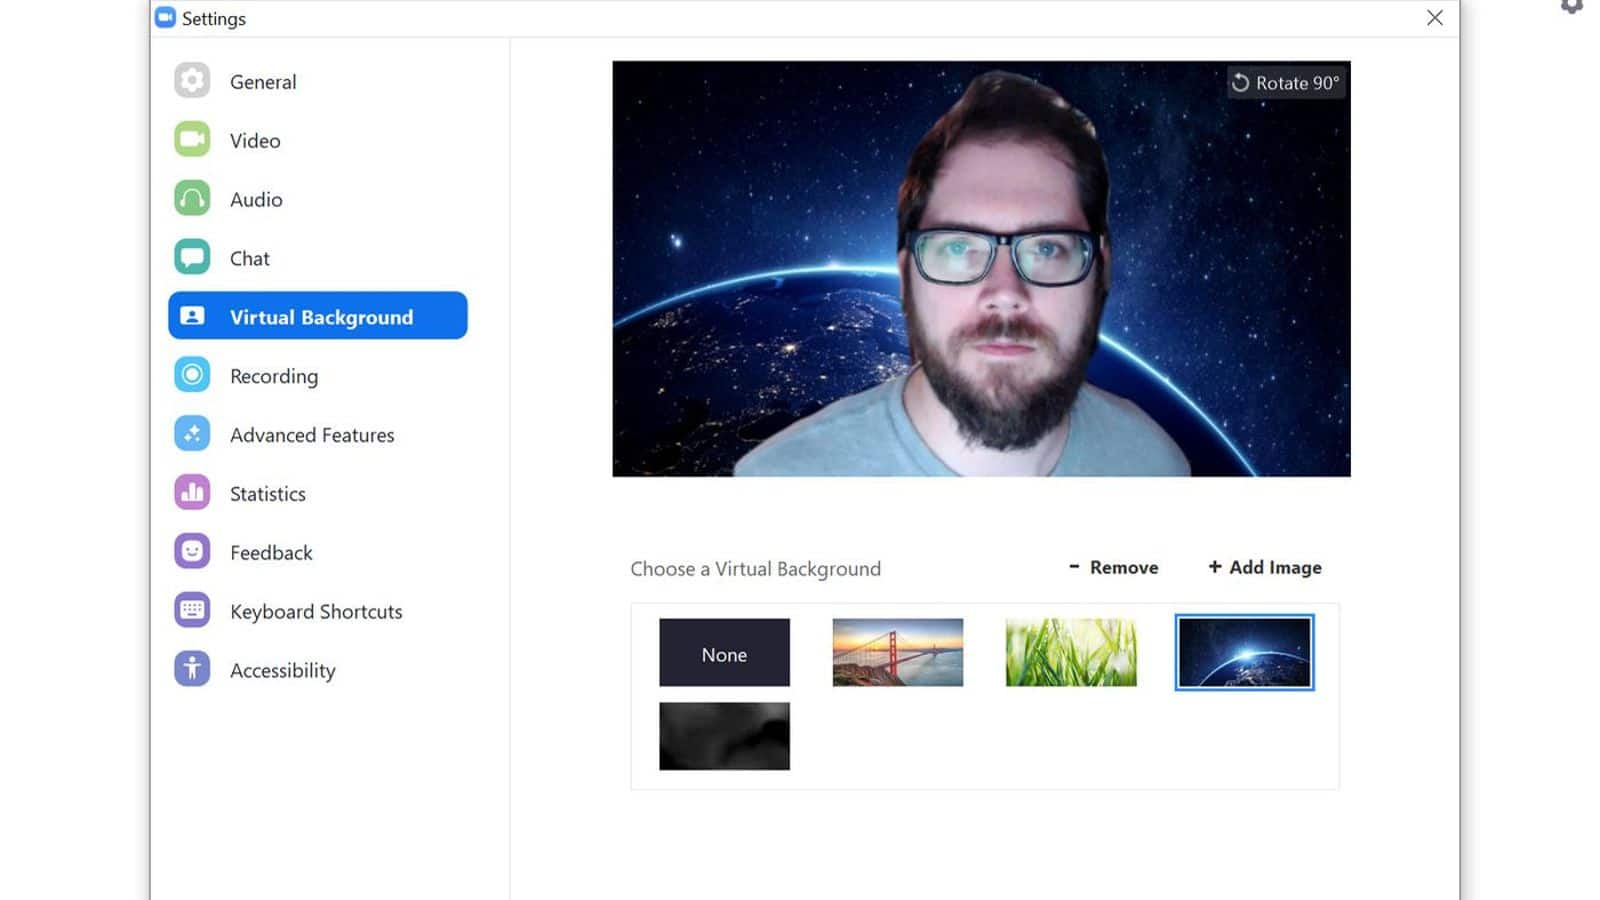Close the Settings window
Screen dimensions: 1600x900
(x=1434, y=18)
